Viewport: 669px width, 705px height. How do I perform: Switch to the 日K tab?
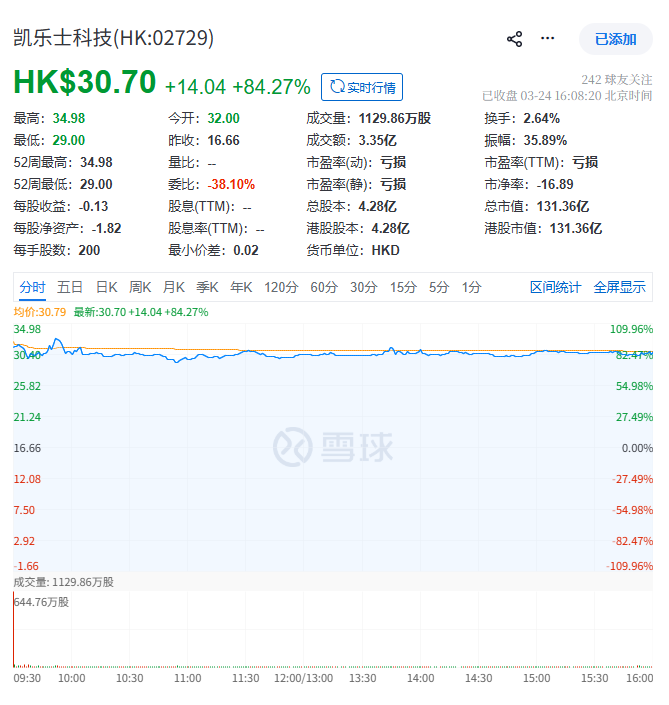click(x=106, y=287)
